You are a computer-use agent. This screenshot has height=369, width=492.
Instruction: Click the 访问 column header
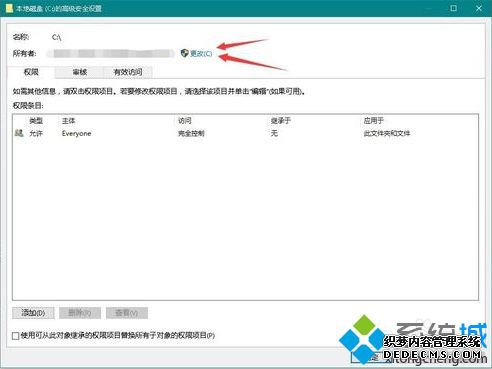[x=184, y=121]
